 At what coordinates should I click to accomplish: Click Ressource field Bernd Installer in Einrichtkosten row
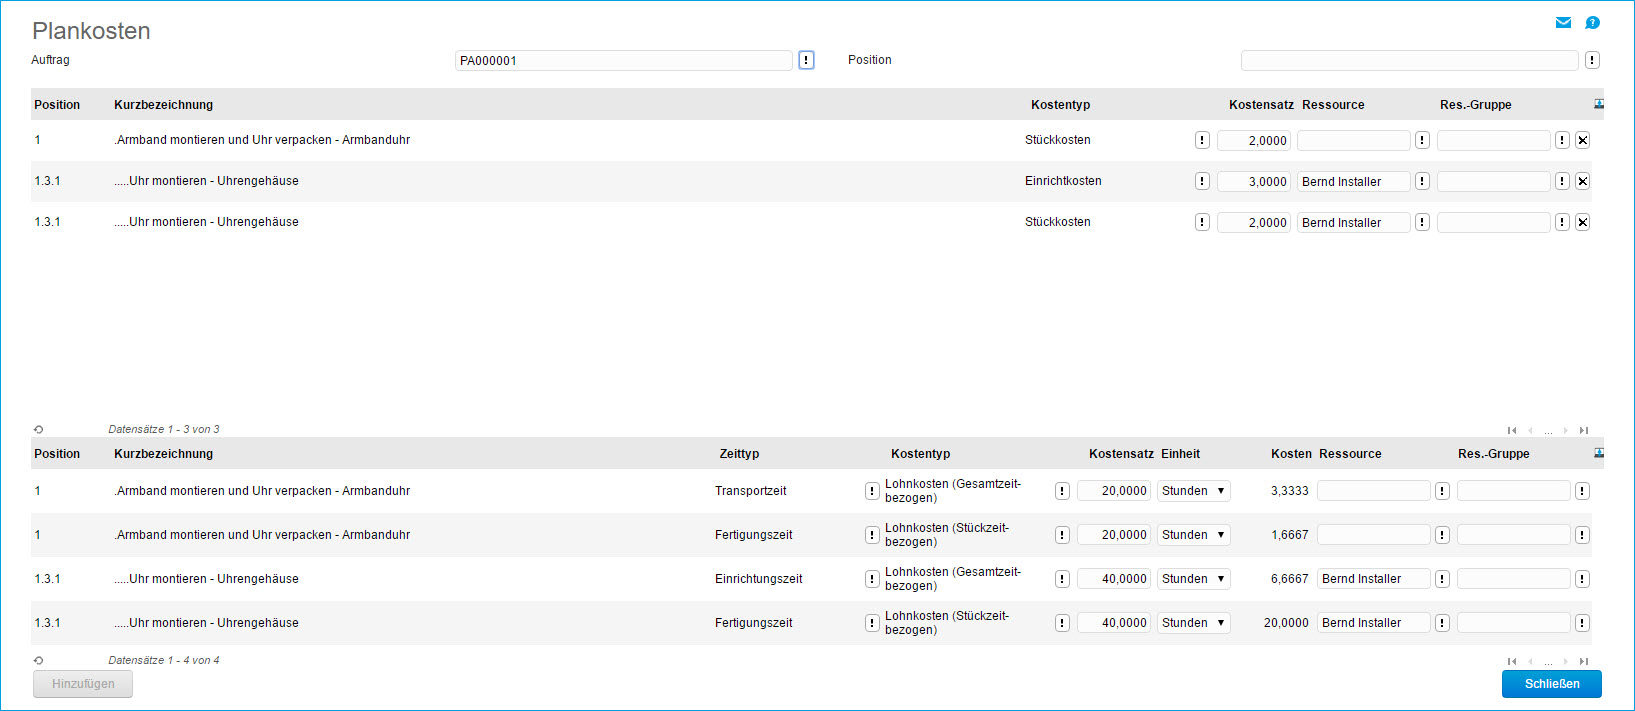click(1354, 181)
